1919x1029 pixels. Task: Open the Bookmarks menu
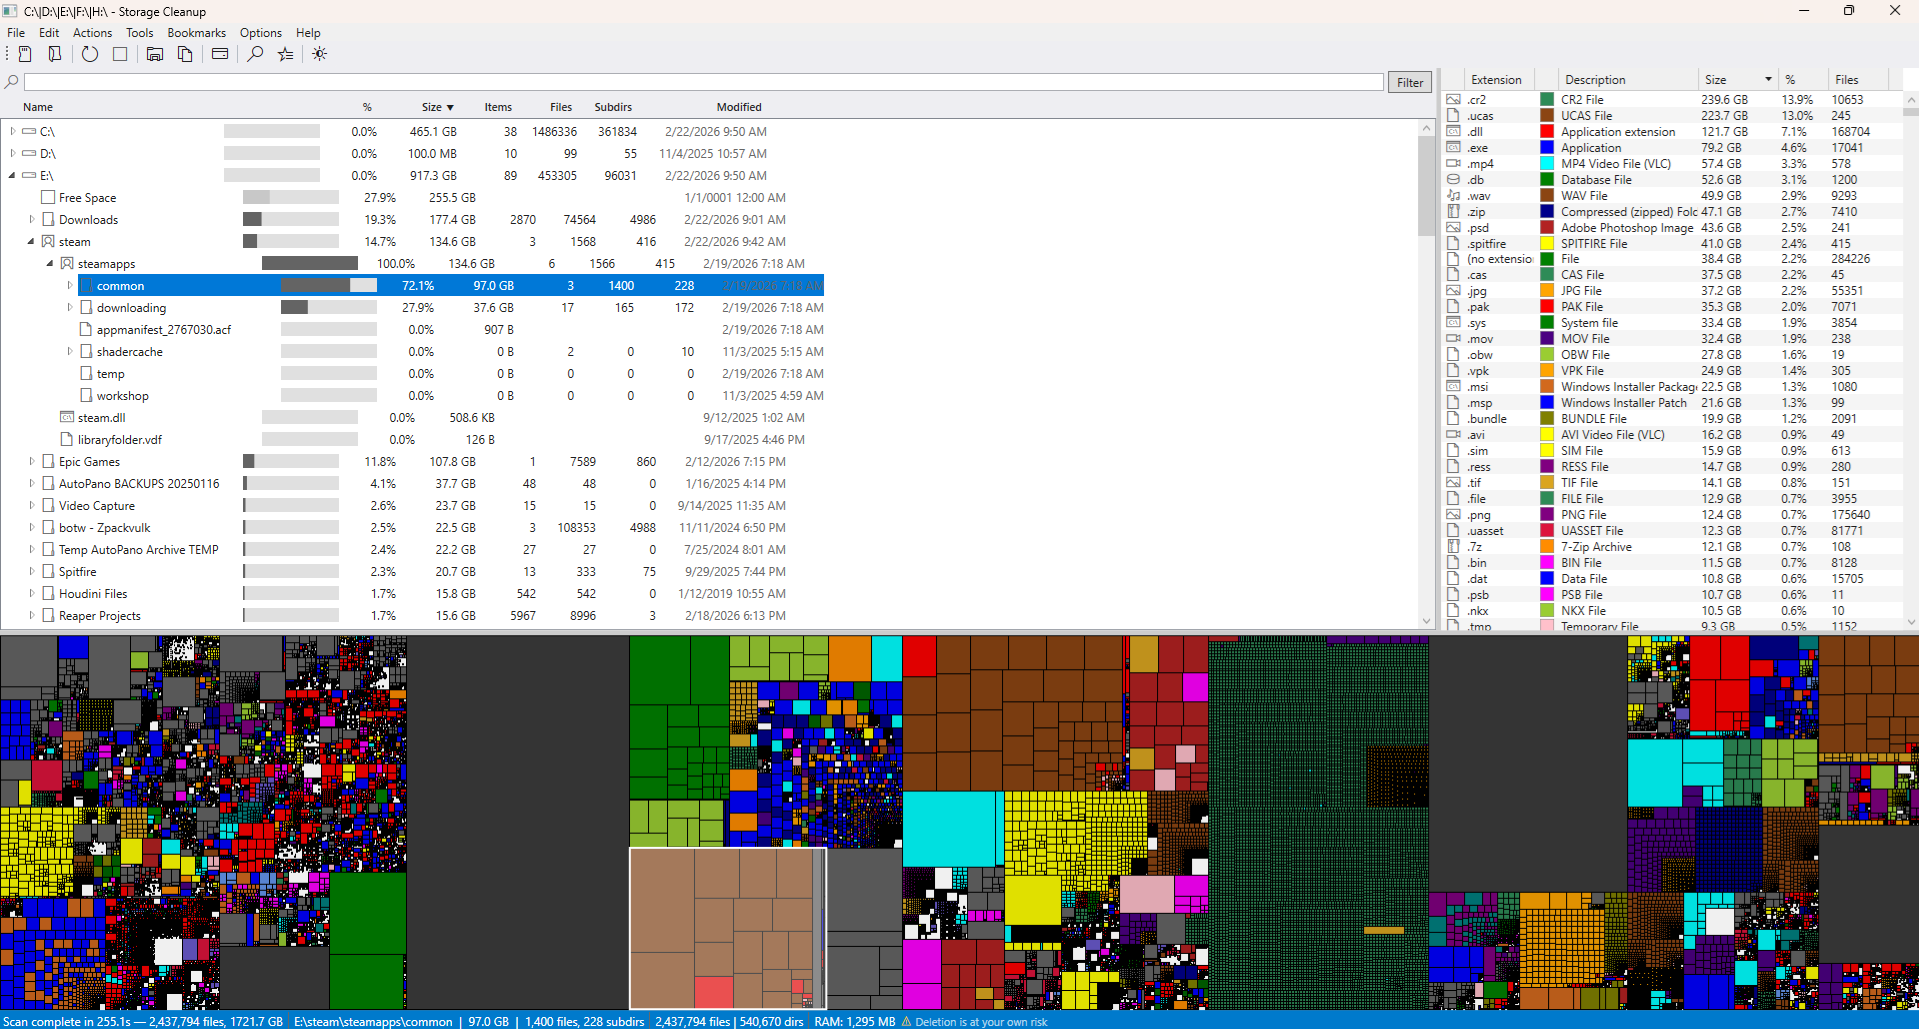(196, 32)
